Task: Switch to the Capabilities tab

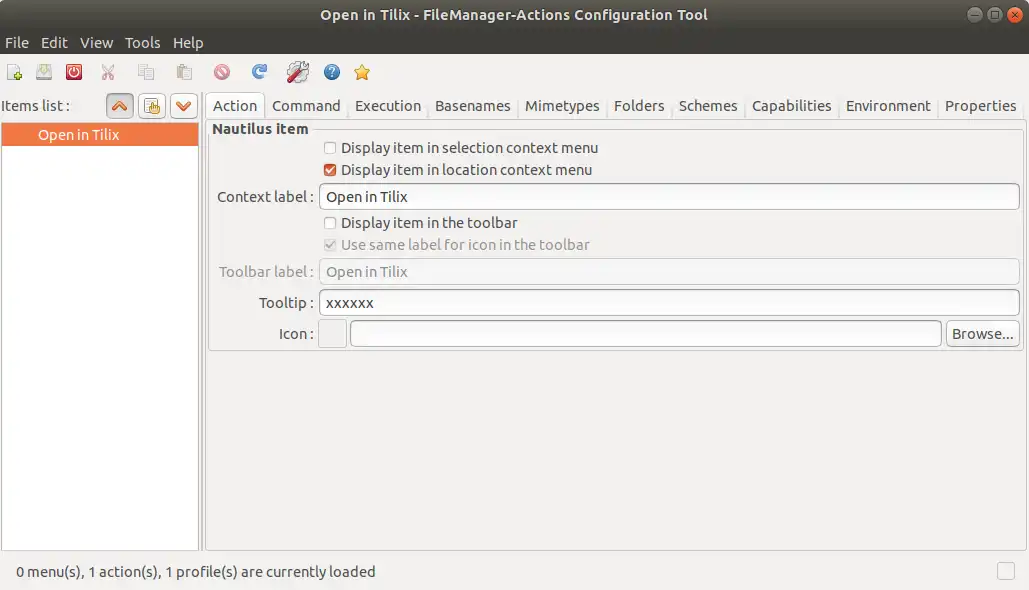Action: (791, 106)
